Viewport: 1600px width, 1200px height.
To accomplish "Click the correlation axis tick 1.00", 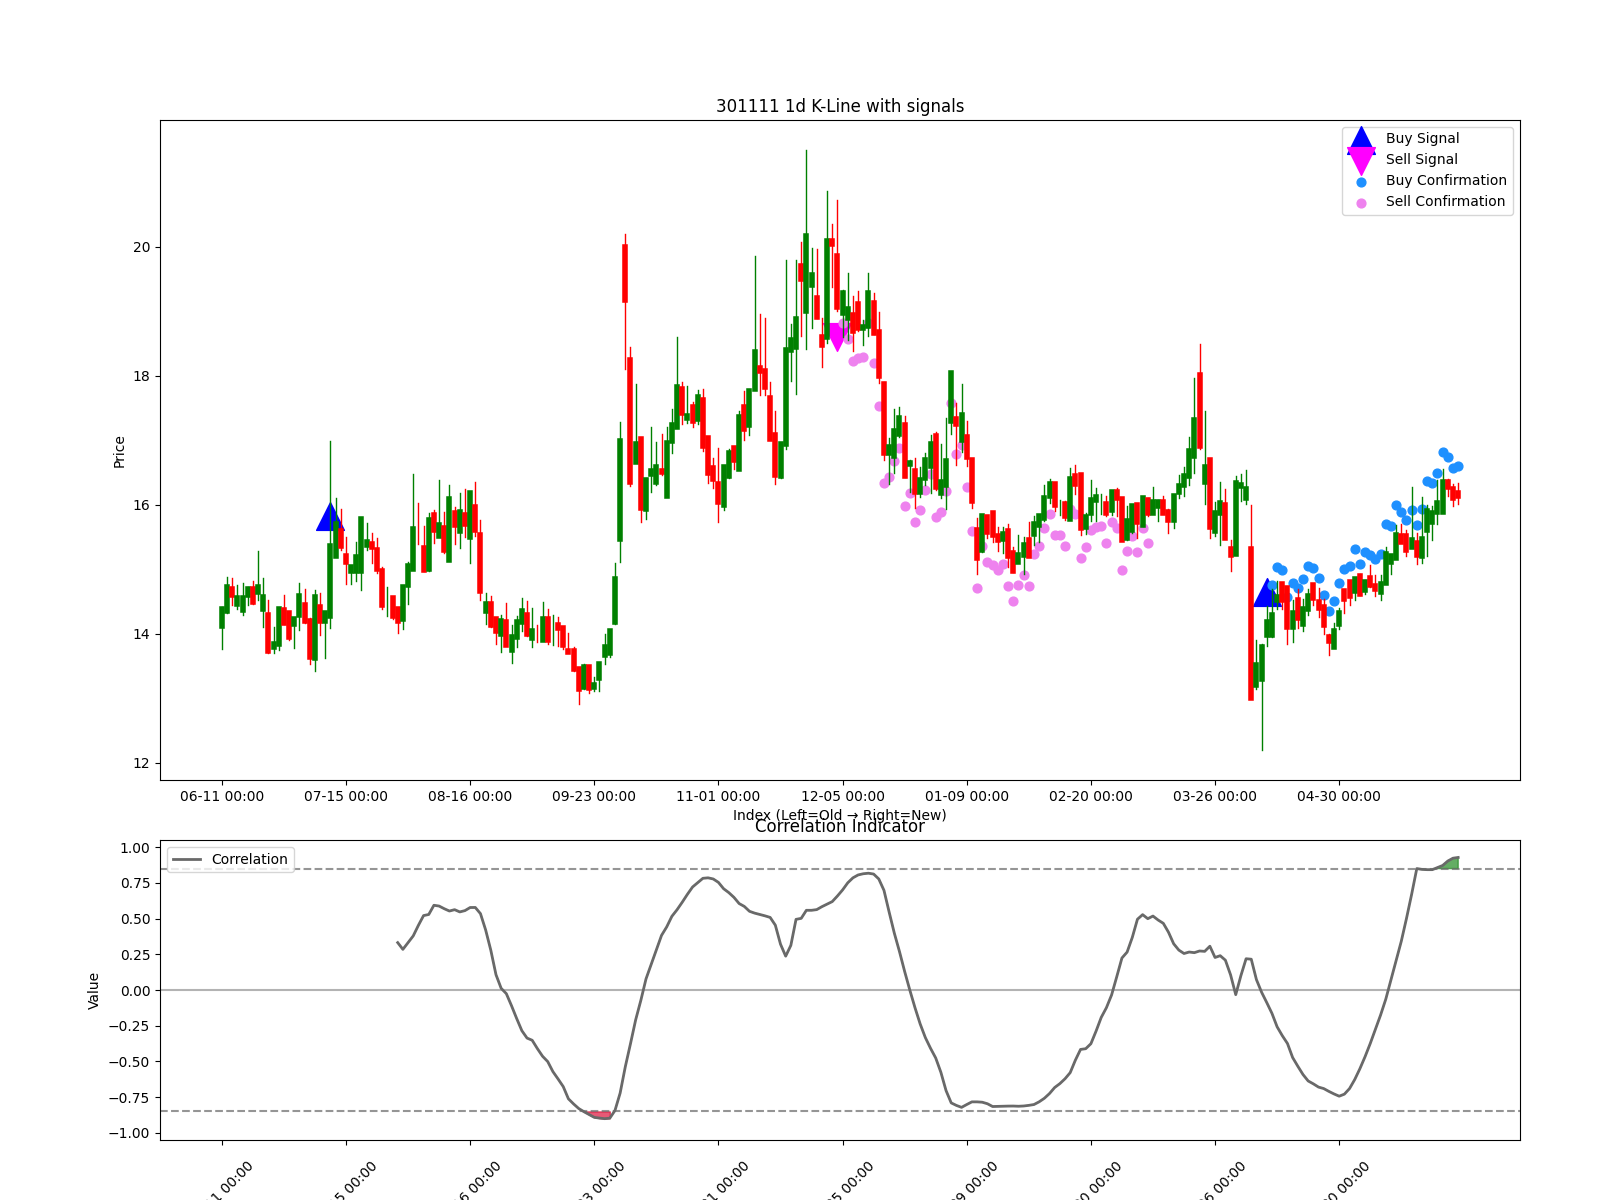I will pos(133,848).
